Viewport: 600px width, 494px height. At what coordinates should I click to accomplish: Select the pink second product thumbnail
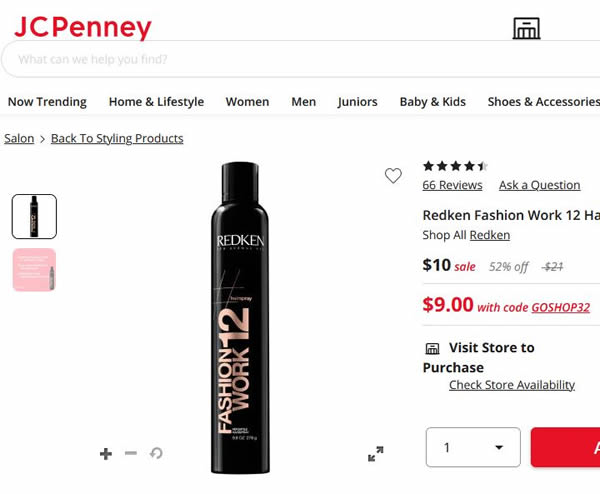click(34, 270)
